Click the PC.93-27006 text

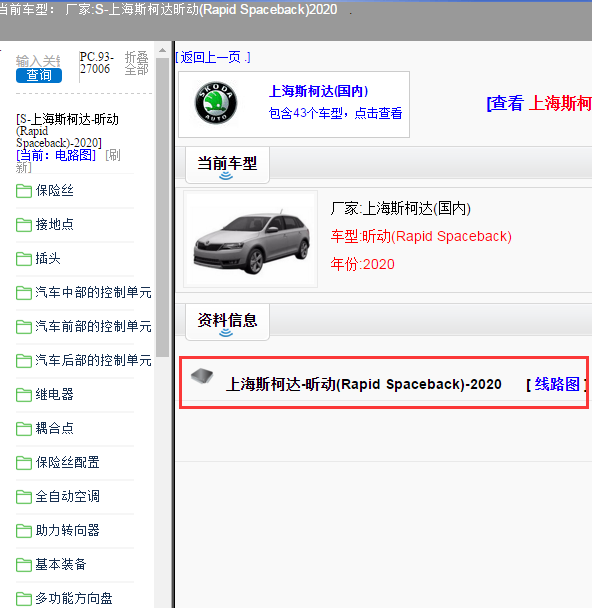coord(97,63)
